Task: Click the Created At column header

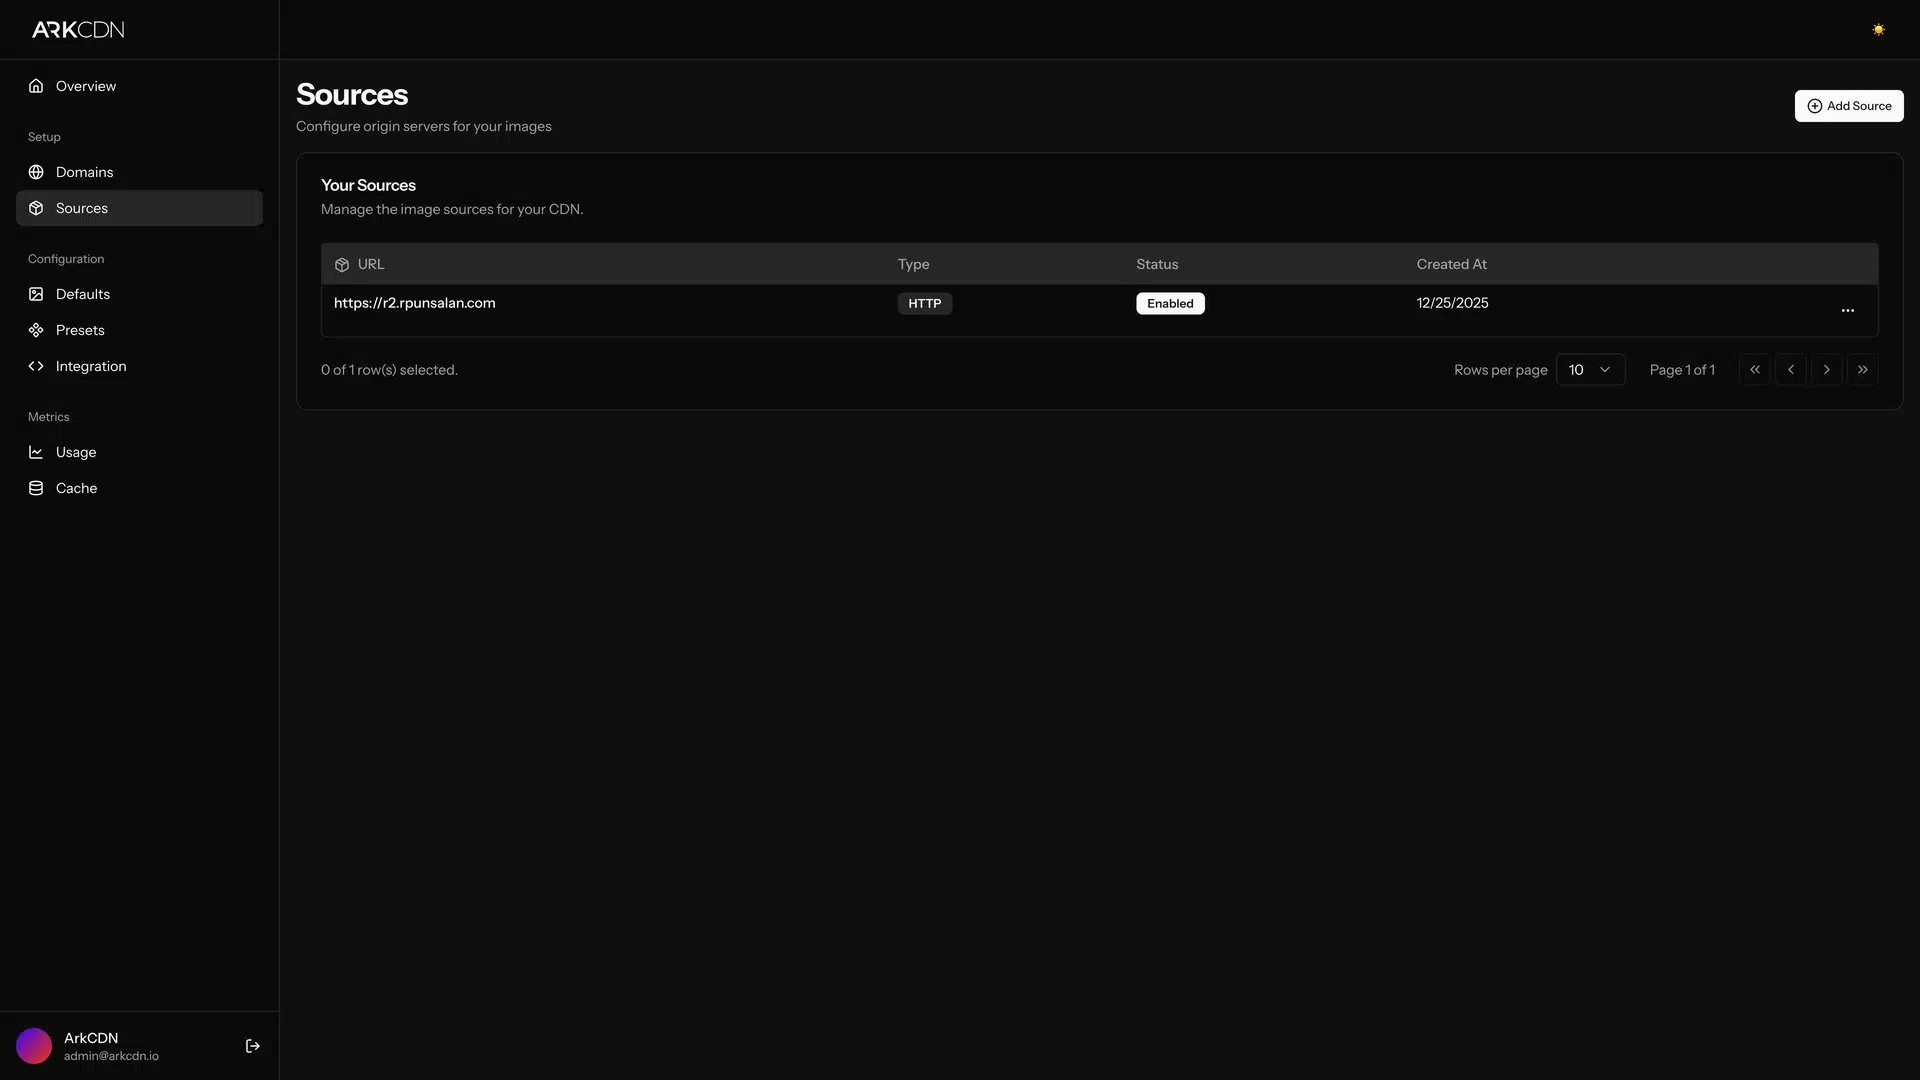Action: 1451,264
